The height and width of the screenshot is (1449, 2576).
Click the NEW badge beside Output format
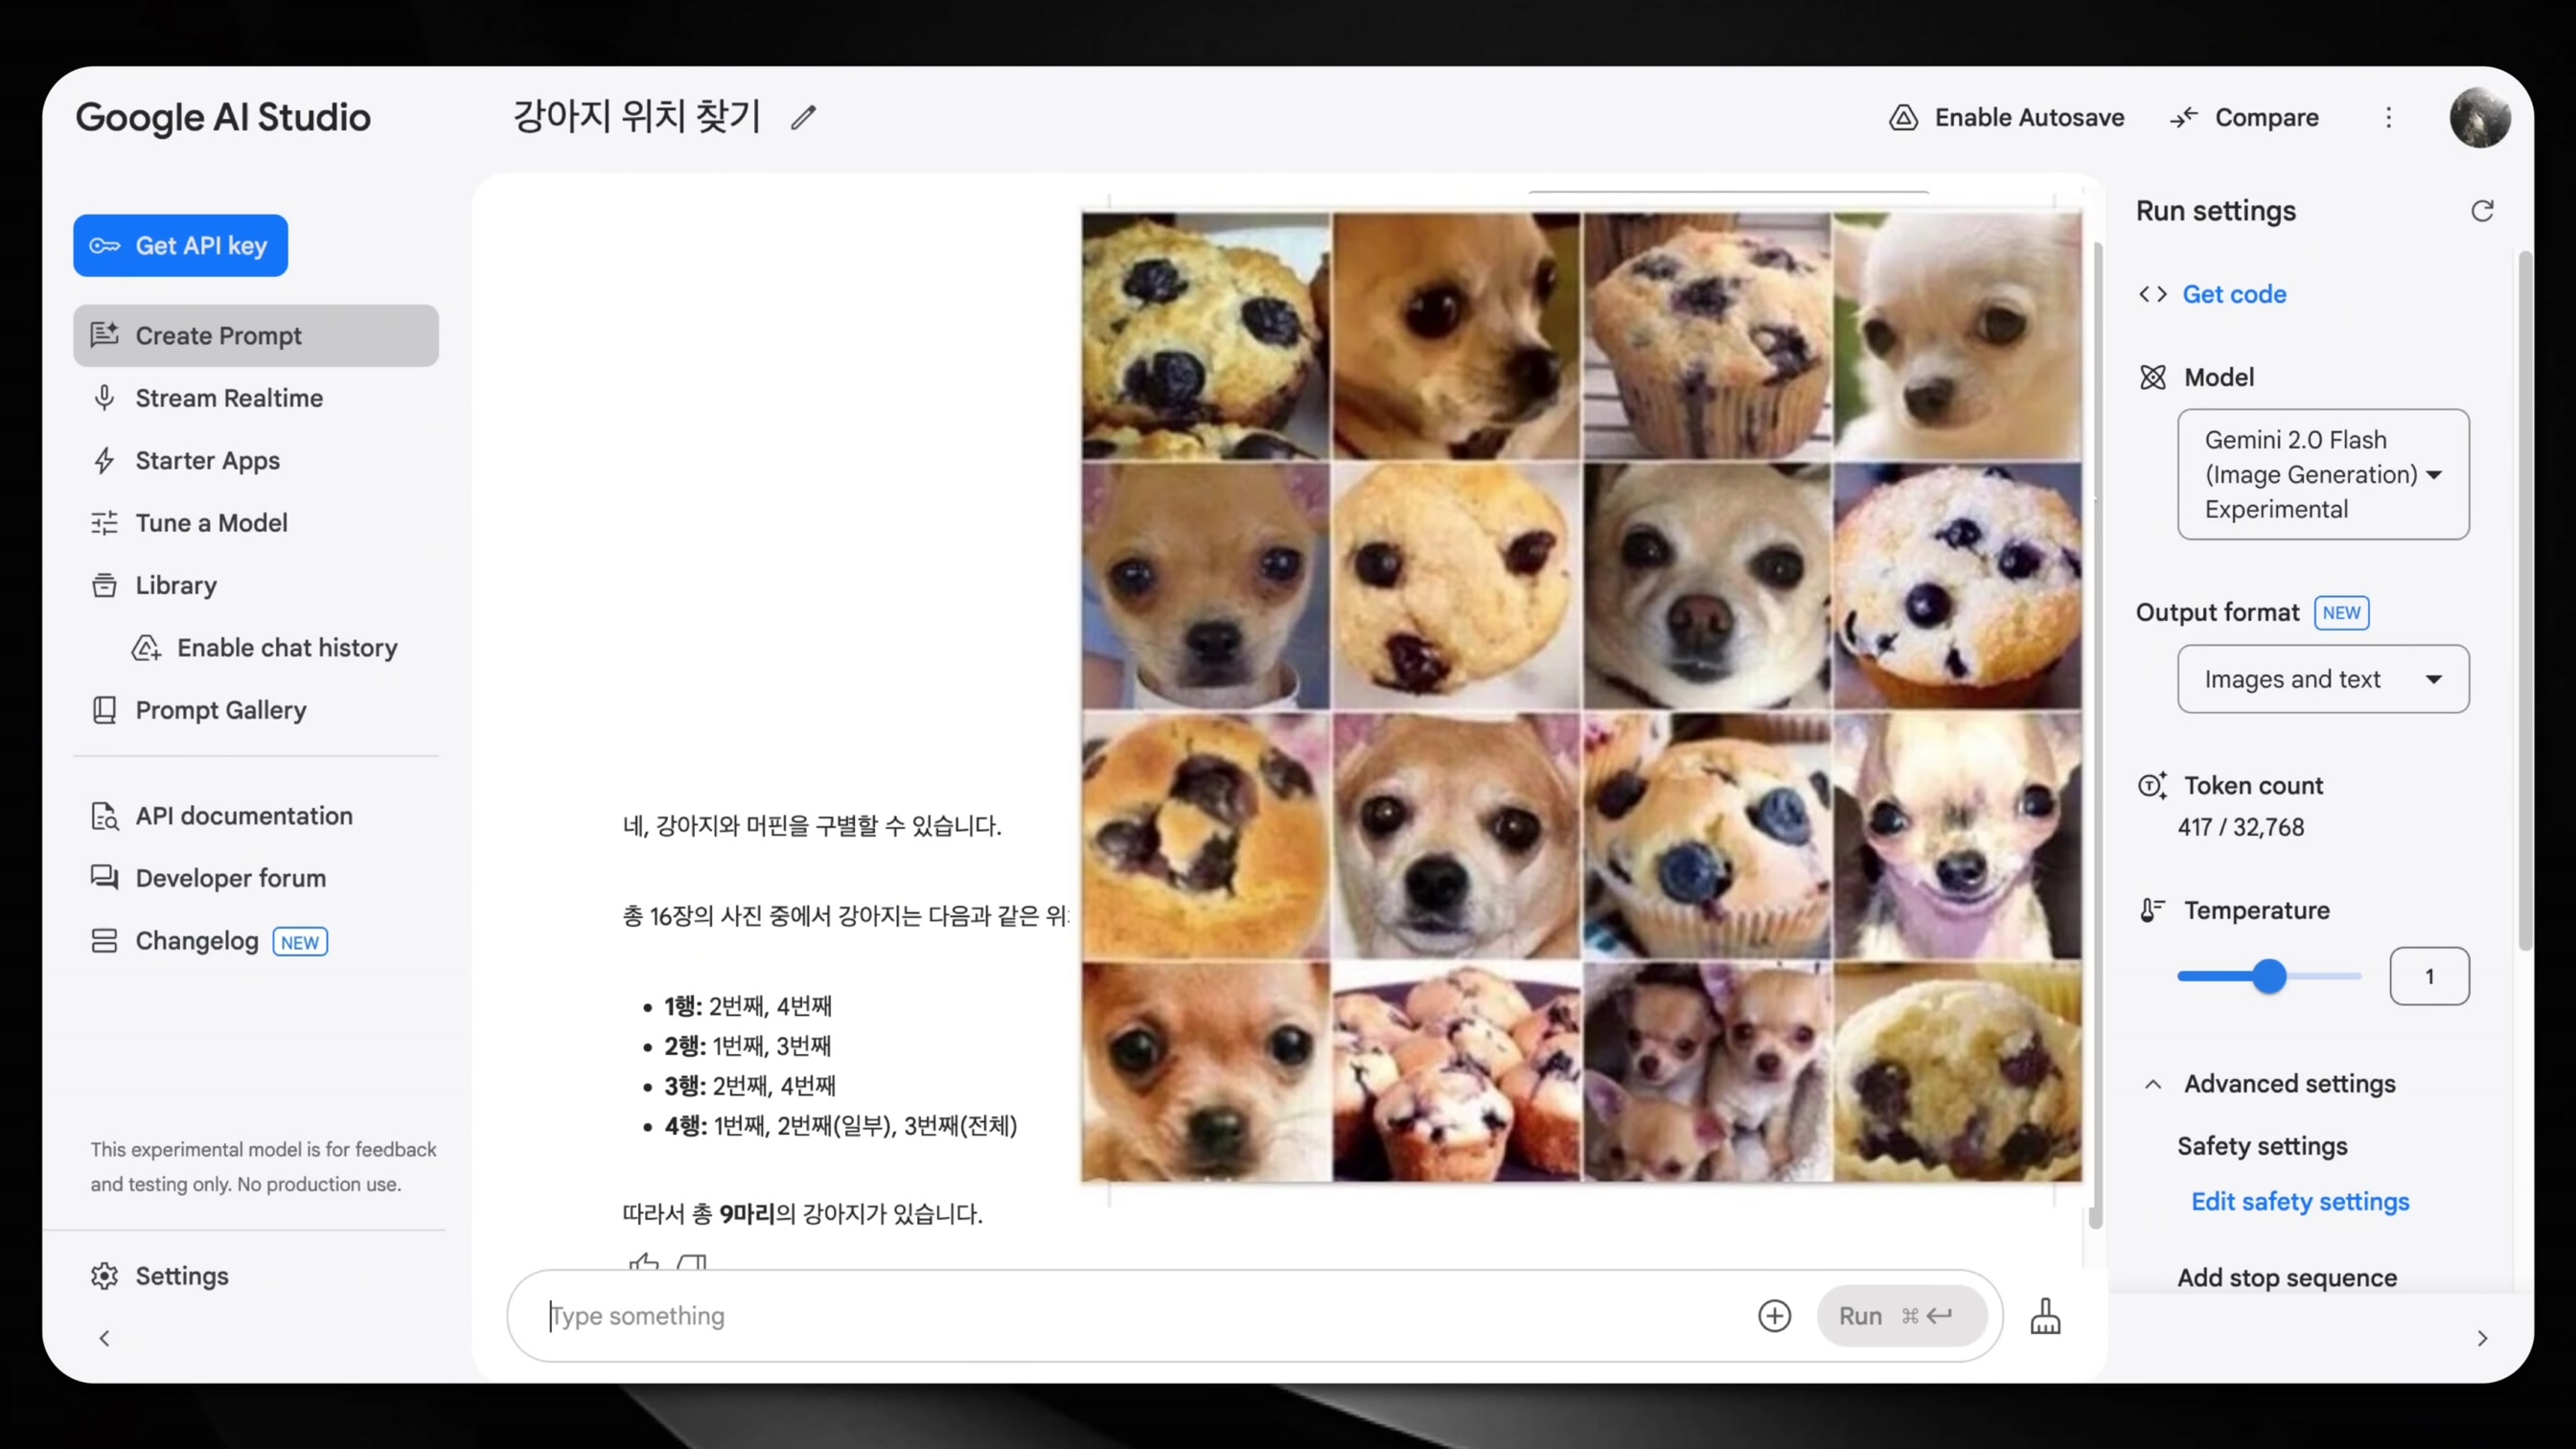(x=2341, y=613)
